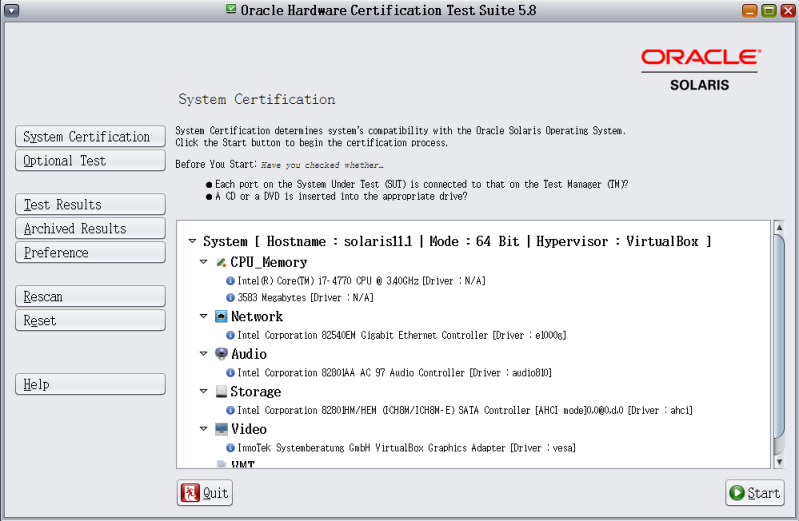799x521 pixels.
Task: Click info icon beside 82540EM Gigabit Ethernet
Action: (x=230, y=335)
